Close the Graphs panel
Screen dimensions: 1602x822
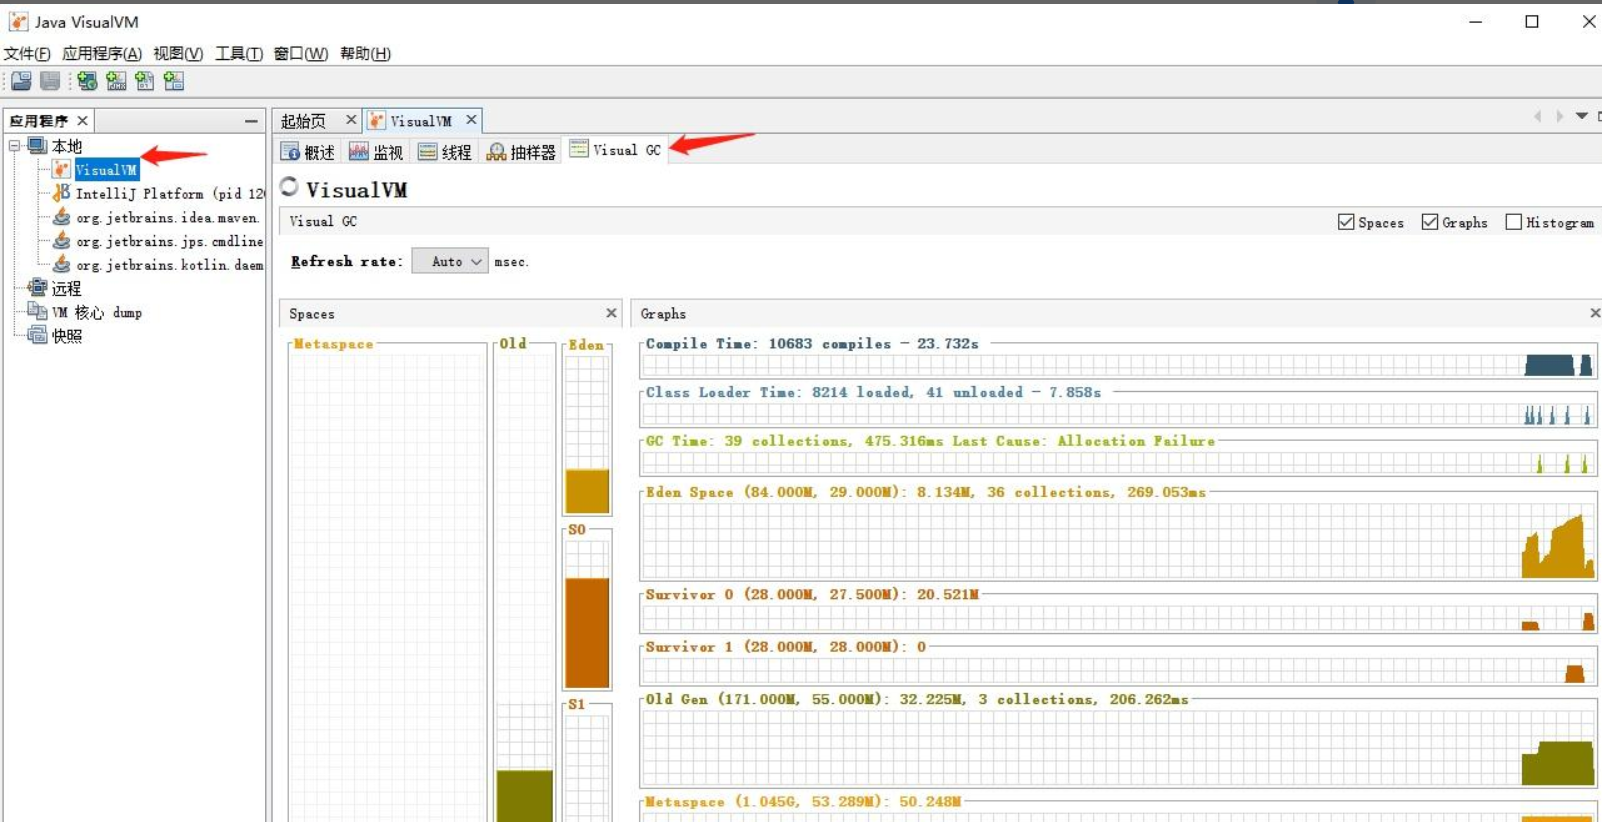click(1595, 313)
